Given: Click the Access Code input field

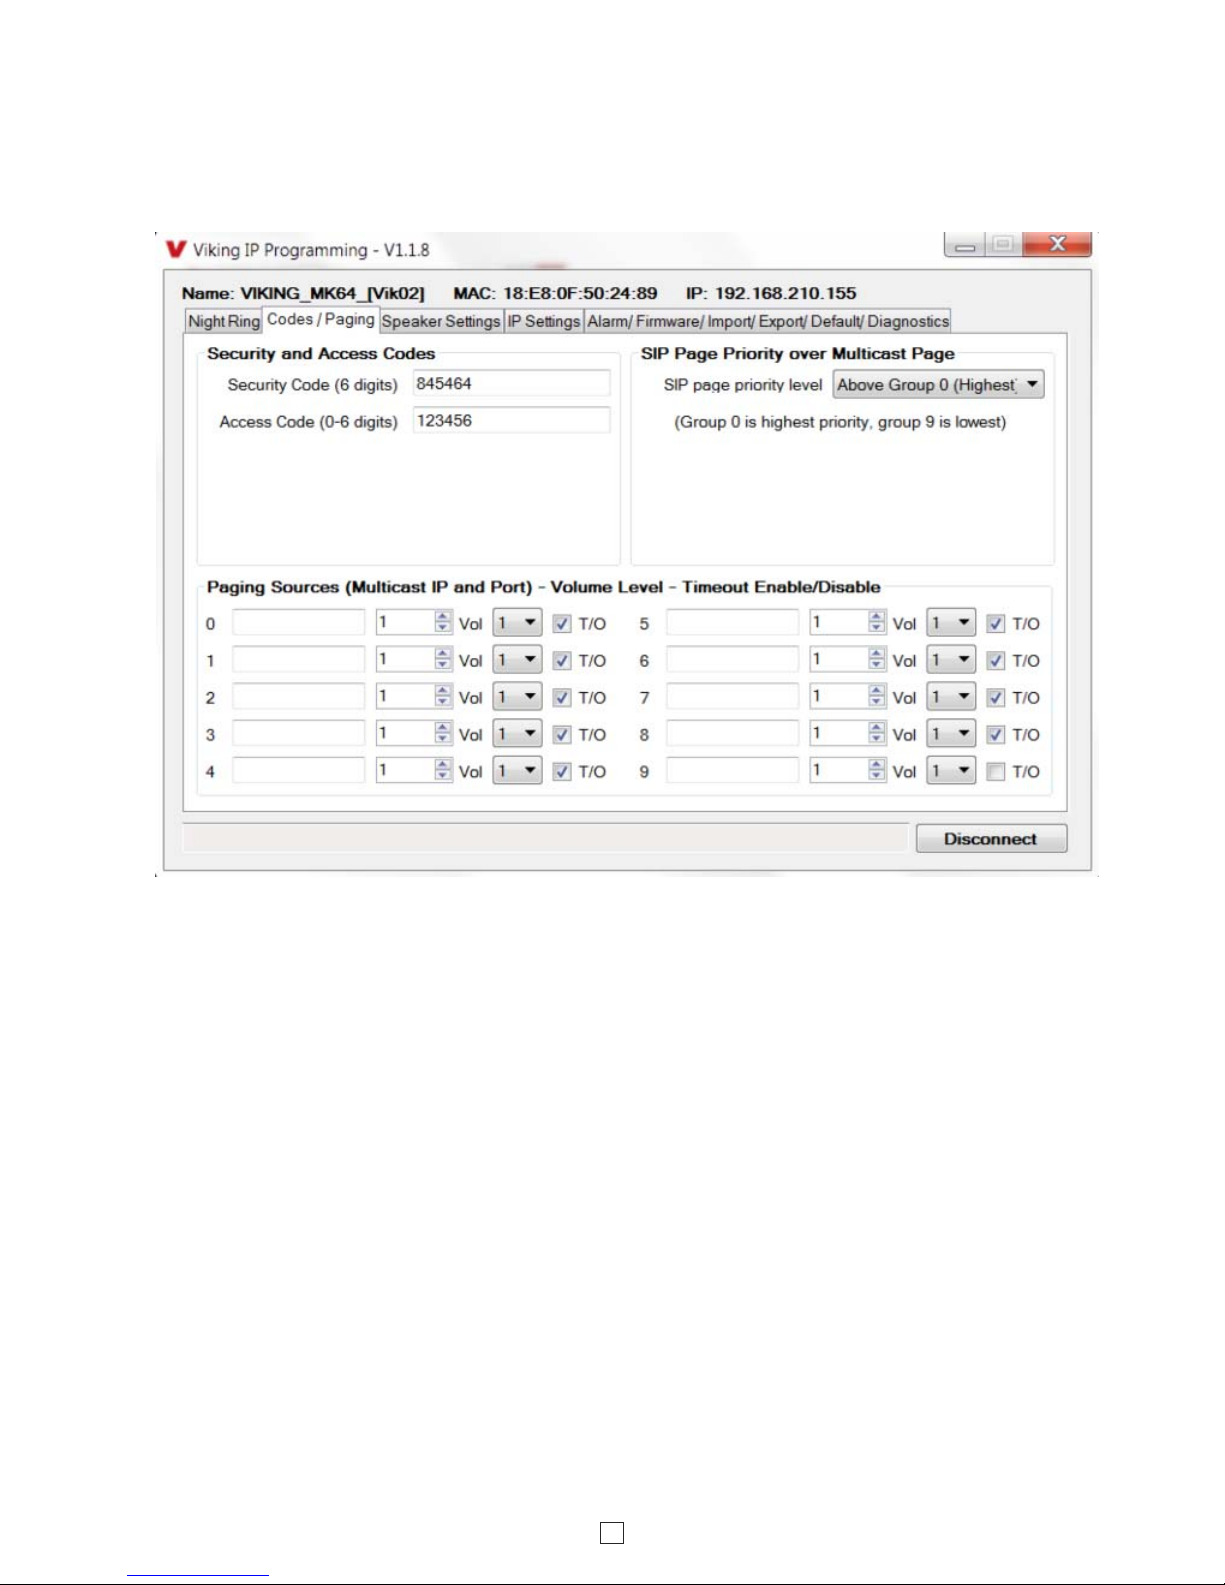Looking at the screenshot, I should (x=511, y=421).
